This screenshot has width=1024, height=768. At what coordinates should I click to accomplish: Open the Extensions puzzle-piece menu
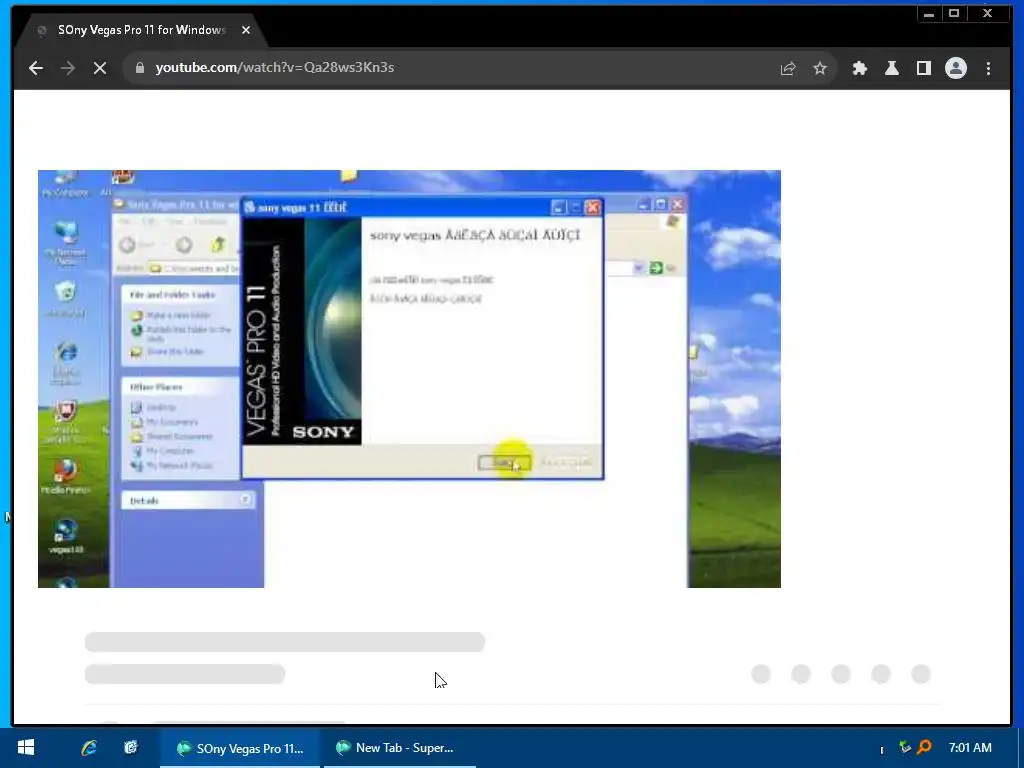pyautogui.click(x=859, y=68)
